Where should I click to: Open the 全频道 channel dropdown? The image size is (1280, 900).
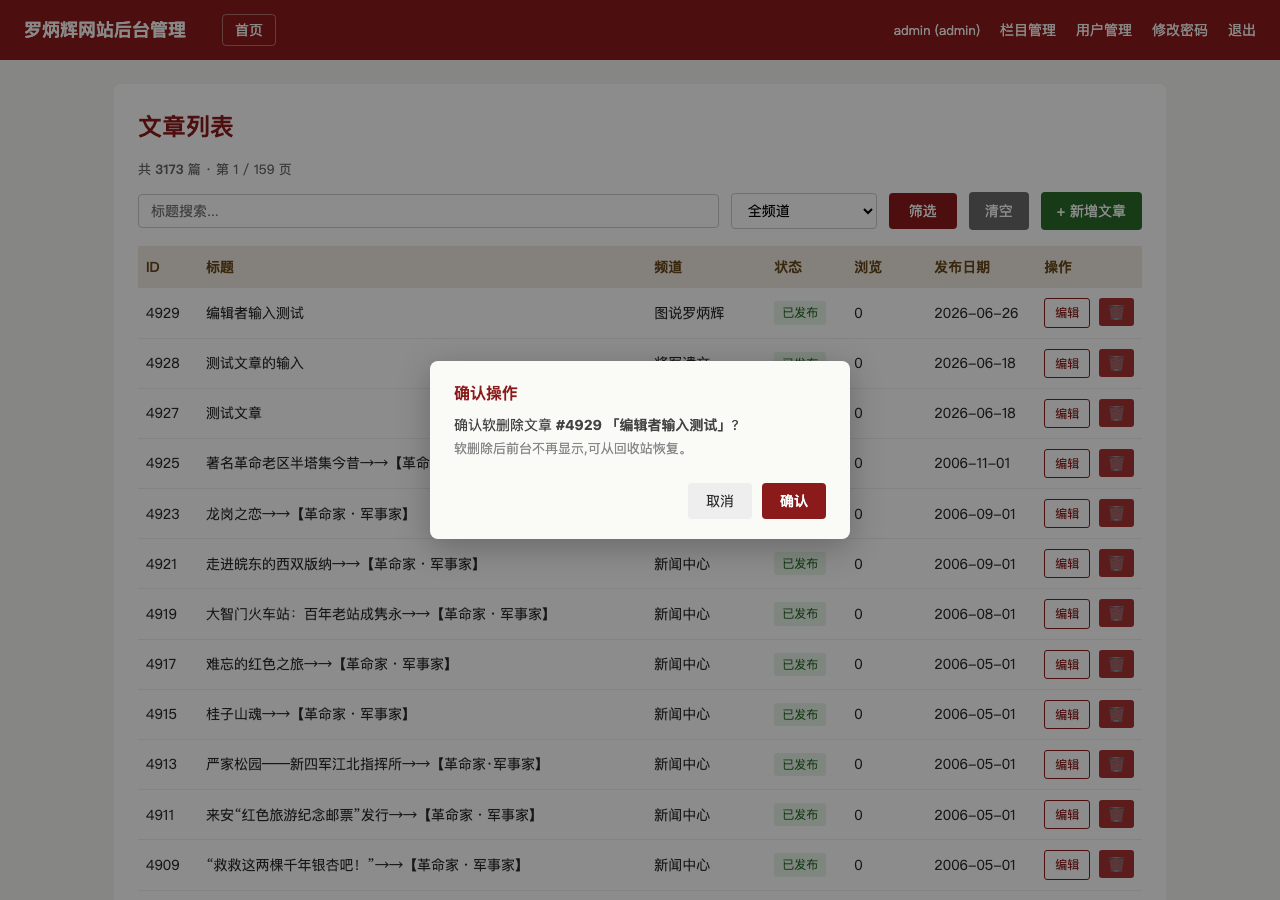pyautogui.click(x=804, y=211)
